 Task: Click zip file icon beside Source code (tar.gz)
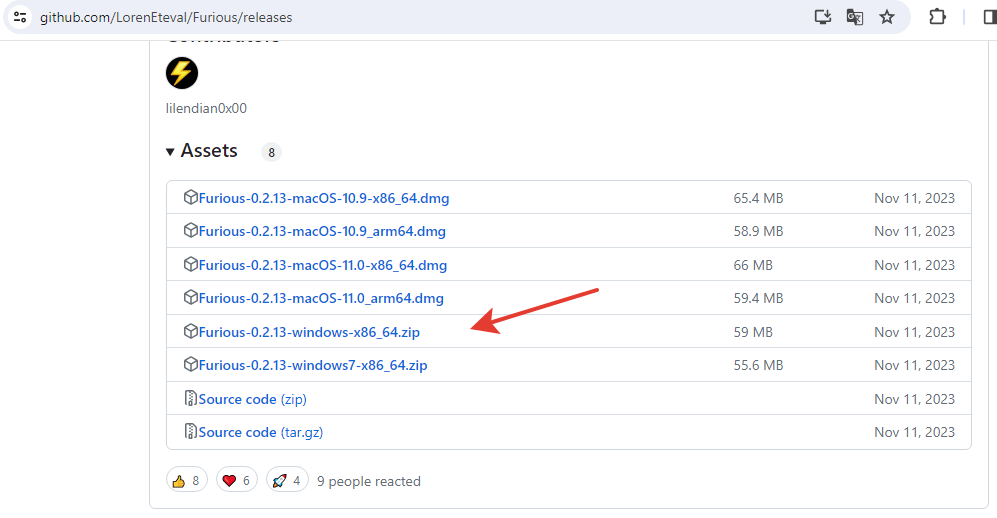coord(190,431)
